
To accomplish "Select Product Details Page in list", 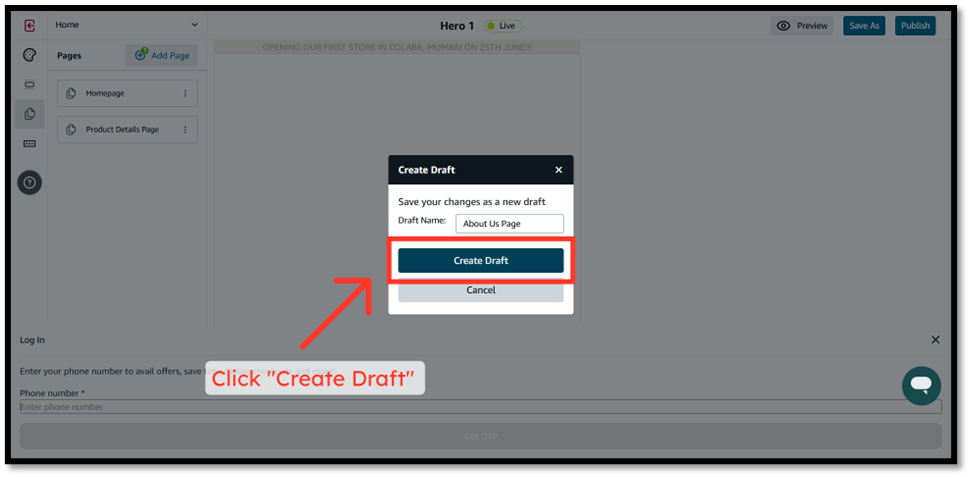I will pyautogui.click(x=121, y=130).
